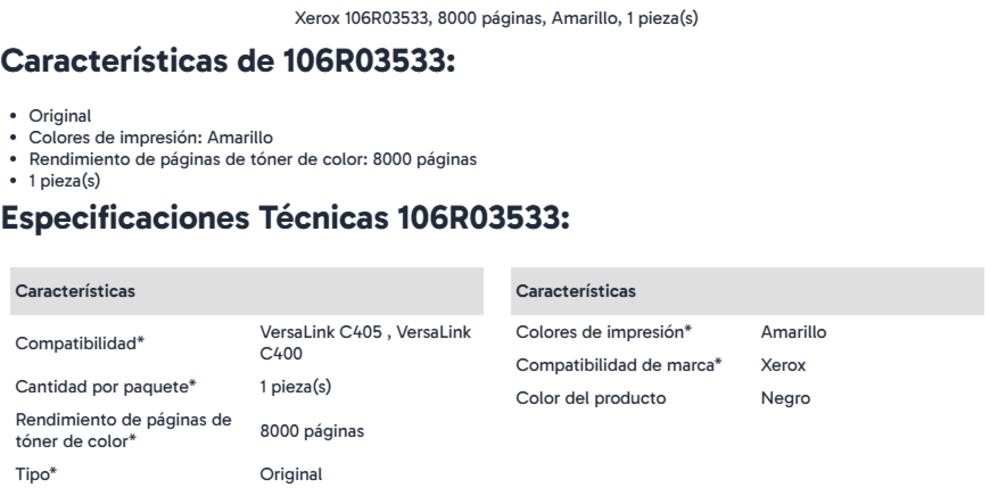Image resolution: width=990 pixels, height=496 pixels.
Task: Select the 'Compatibilidad*' row label
Action: click(80, 344)
